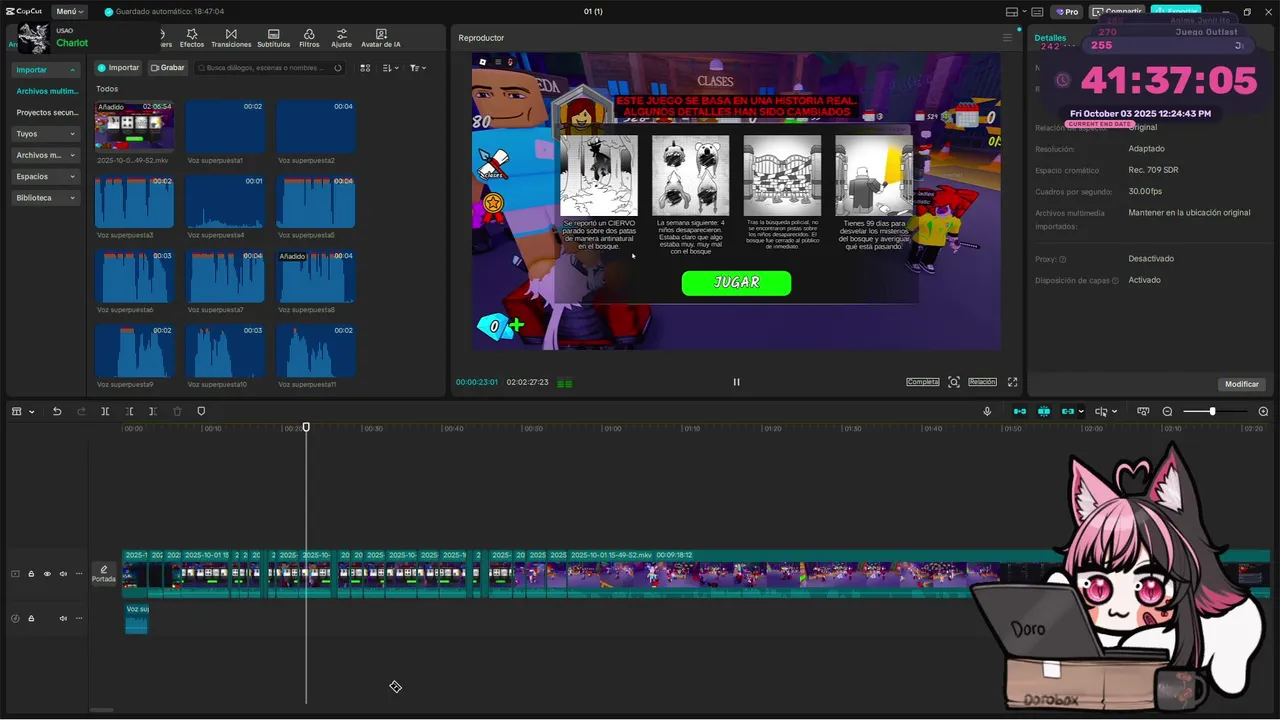Open the Transiciones panel
The image size is (1280, 720).
[x=231, y=38]
